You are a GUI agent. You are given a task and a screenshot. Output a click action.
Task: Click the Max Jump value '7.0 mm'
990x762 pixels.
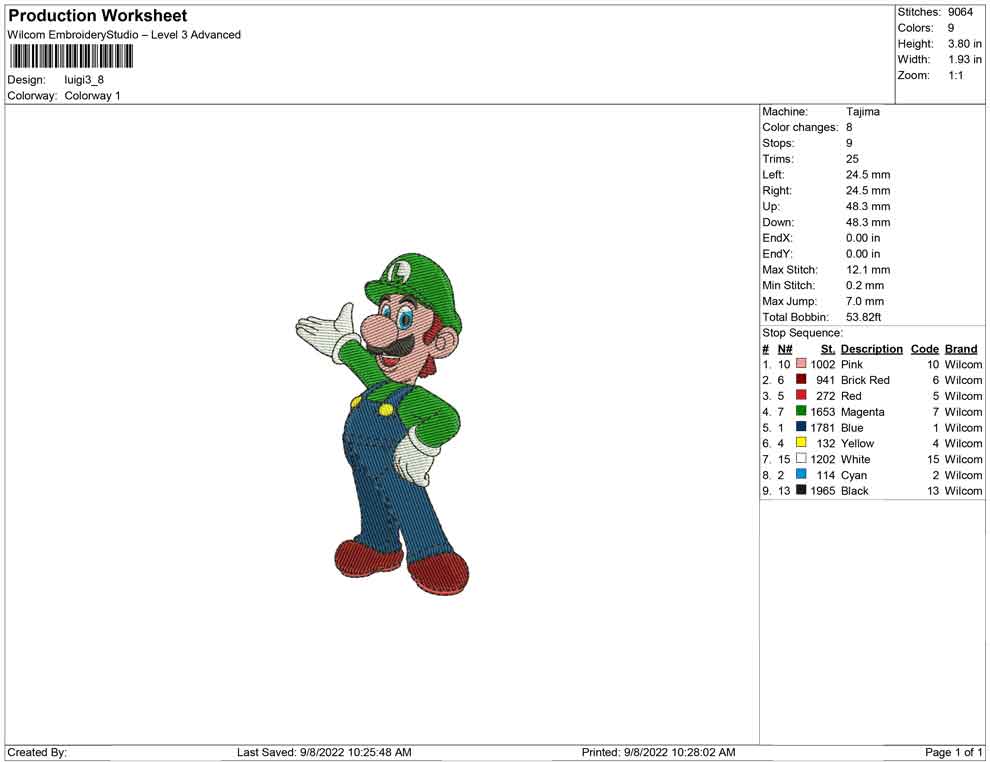point(865,301)
